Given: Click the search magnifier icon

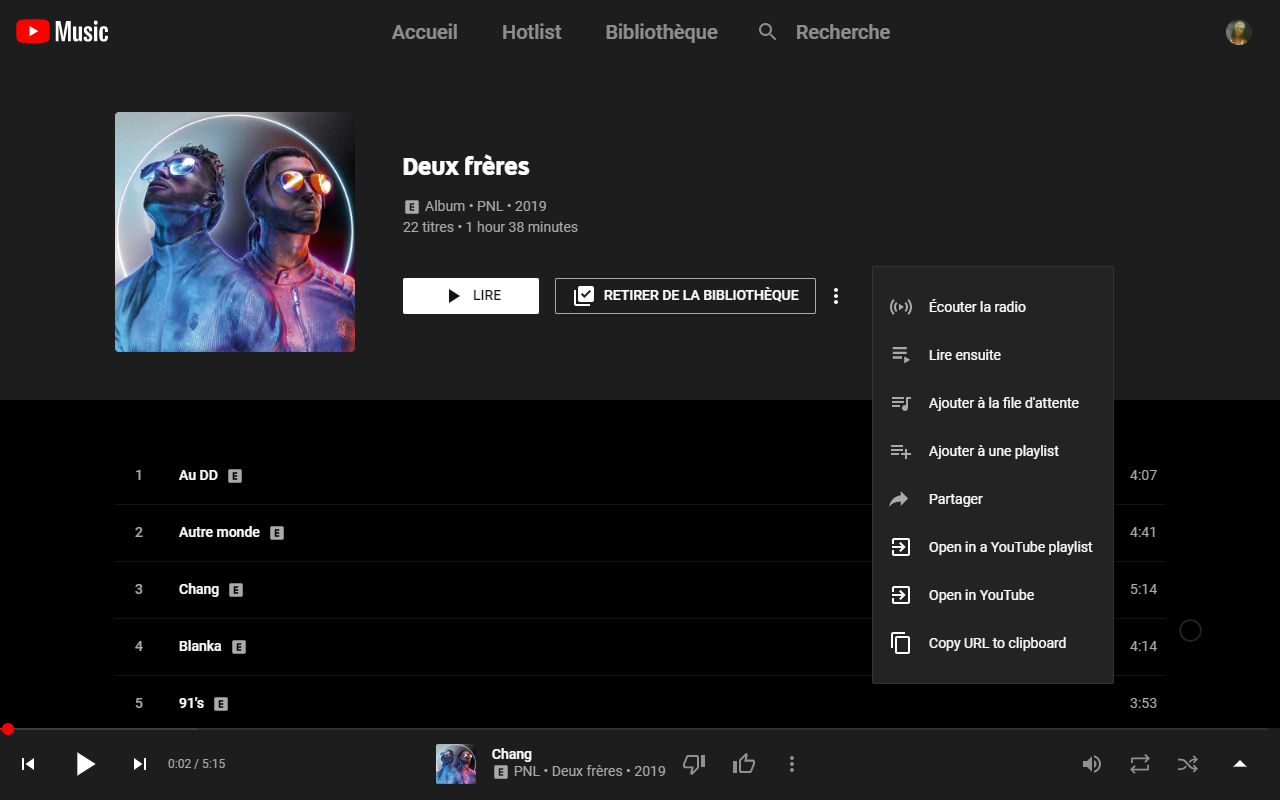Looking at the screenshot, I should point(768,32).
